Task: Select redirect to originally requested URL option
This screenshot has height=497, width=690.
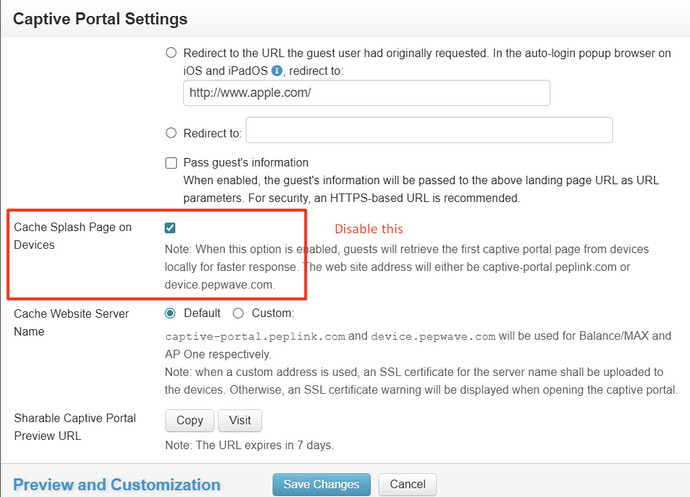Action: (x=171, y=53)
